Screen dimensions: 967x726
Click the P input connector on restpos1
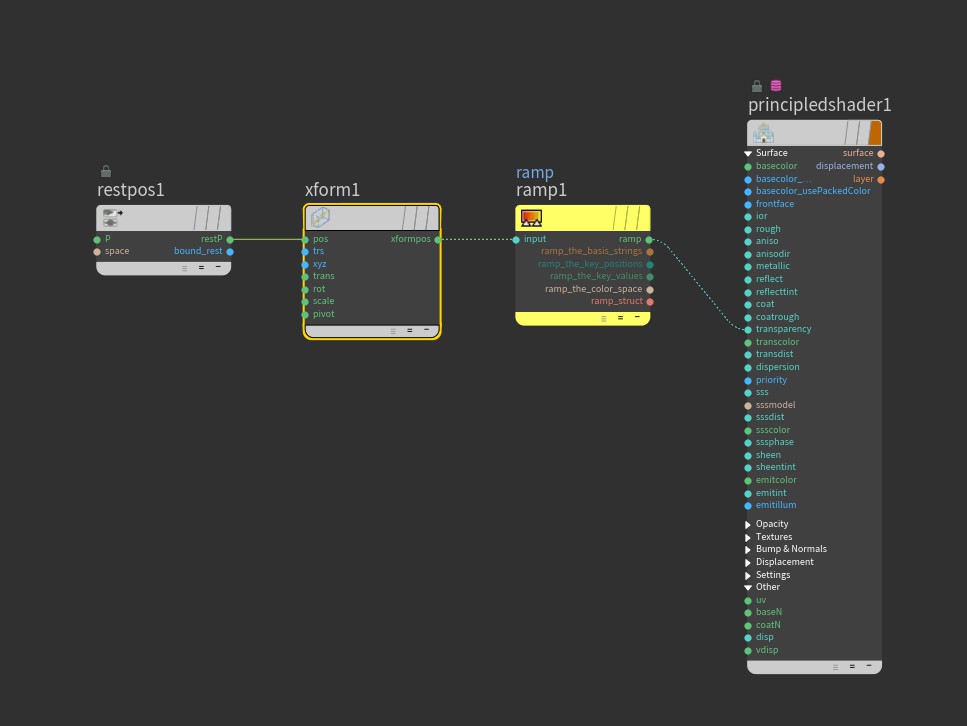(97, 239)
